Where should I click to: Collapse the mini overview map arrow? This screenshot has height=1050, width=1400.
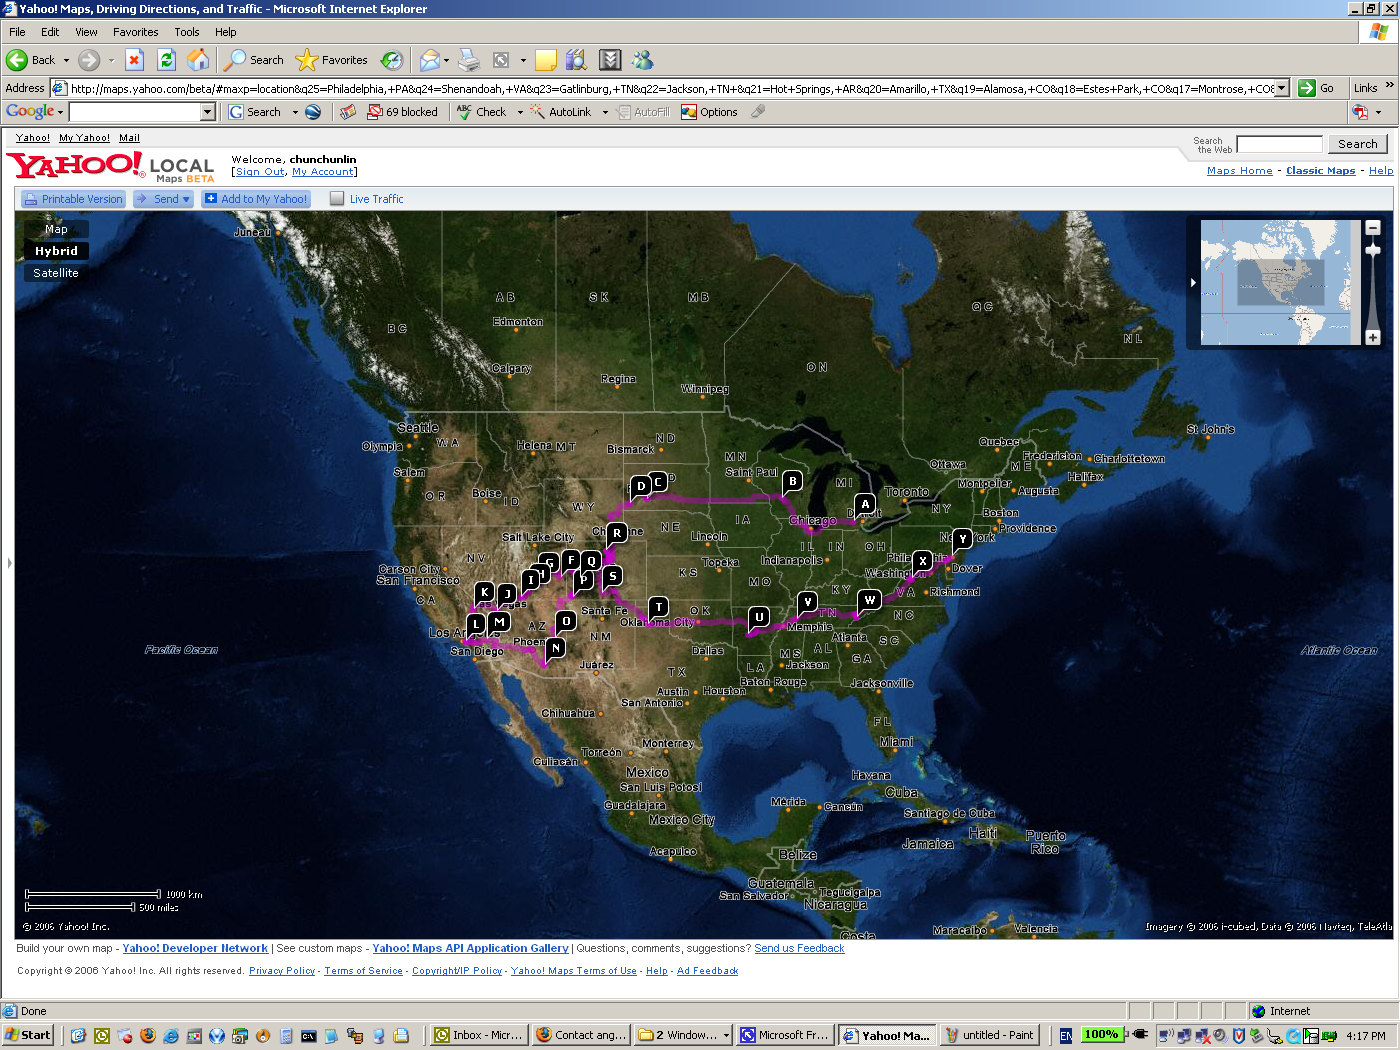tap(1193, 283)
